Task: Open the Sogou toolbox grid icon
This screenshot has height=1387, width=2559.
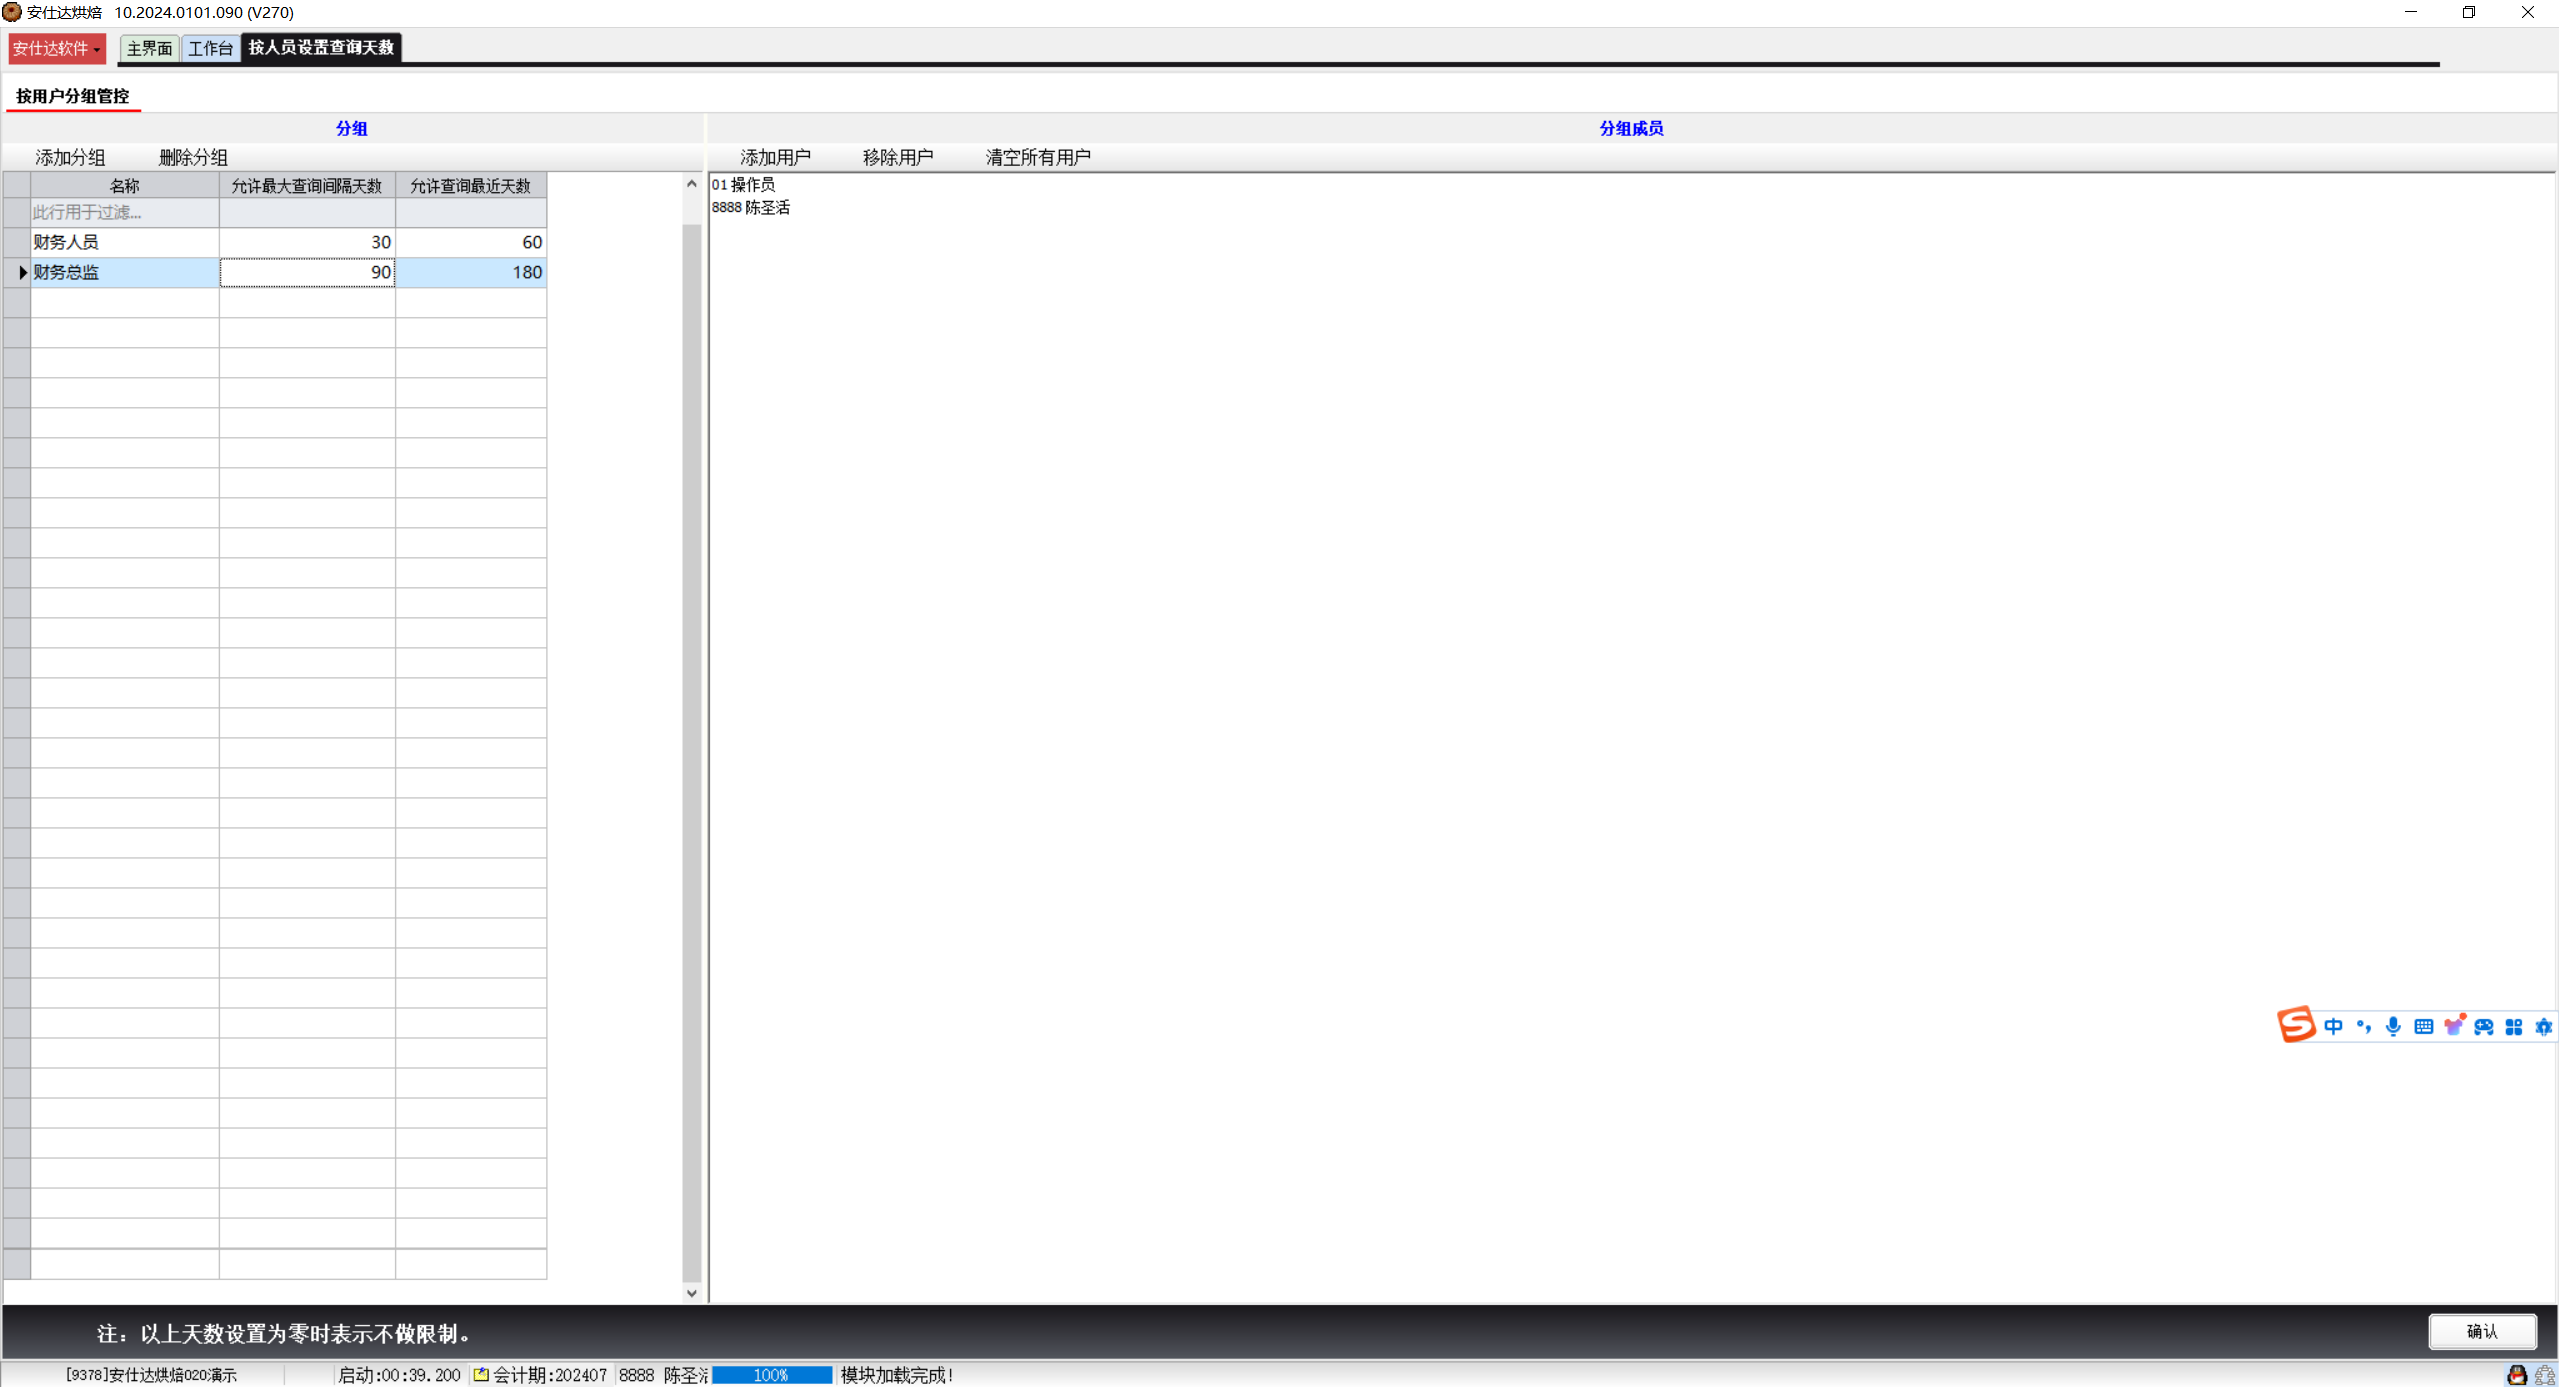Action: click(x=2514, y=1027)
